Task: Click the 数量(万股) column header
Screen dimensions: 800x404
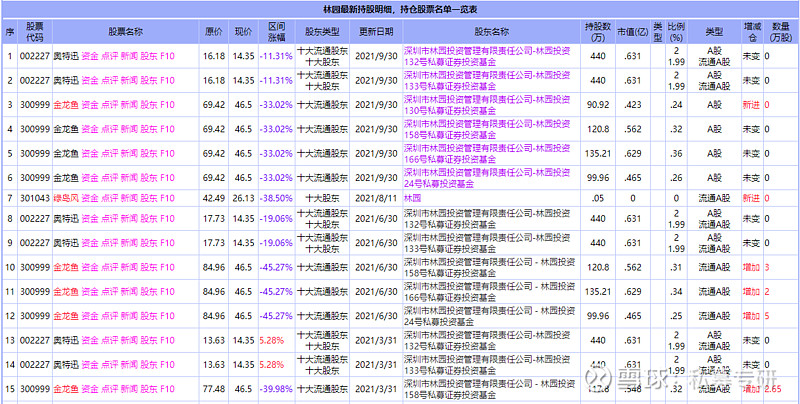Action: pos(781,32)
